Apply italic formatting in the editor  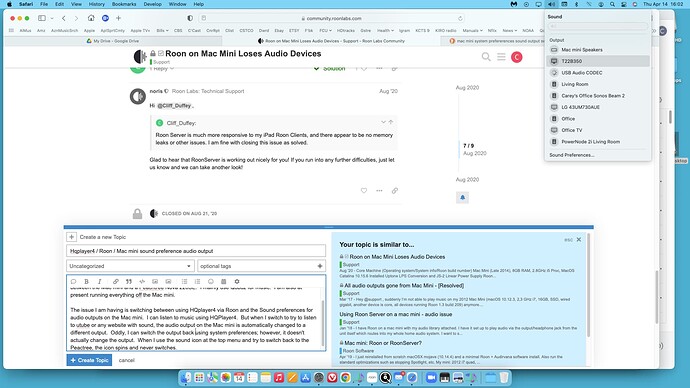tap(99, 282)
